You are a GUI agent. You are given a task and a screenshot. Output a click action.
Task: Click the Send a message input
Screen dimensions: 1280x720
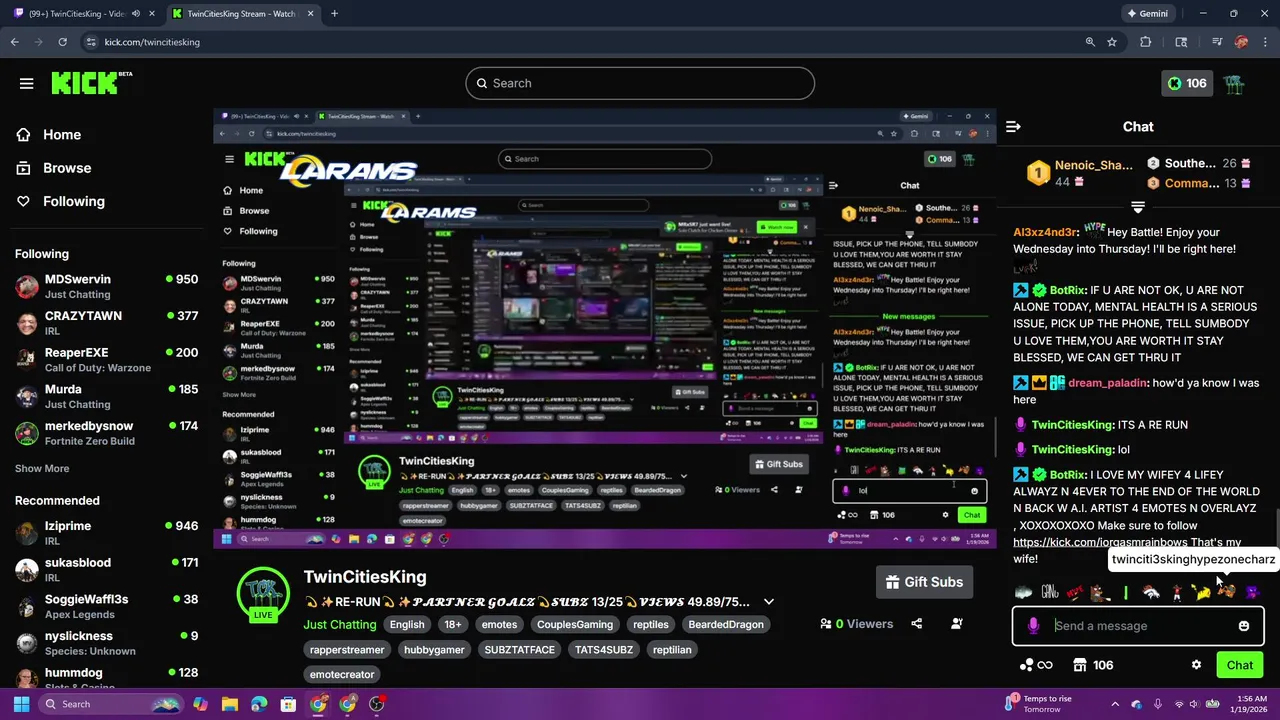(x=1138, y=626)
